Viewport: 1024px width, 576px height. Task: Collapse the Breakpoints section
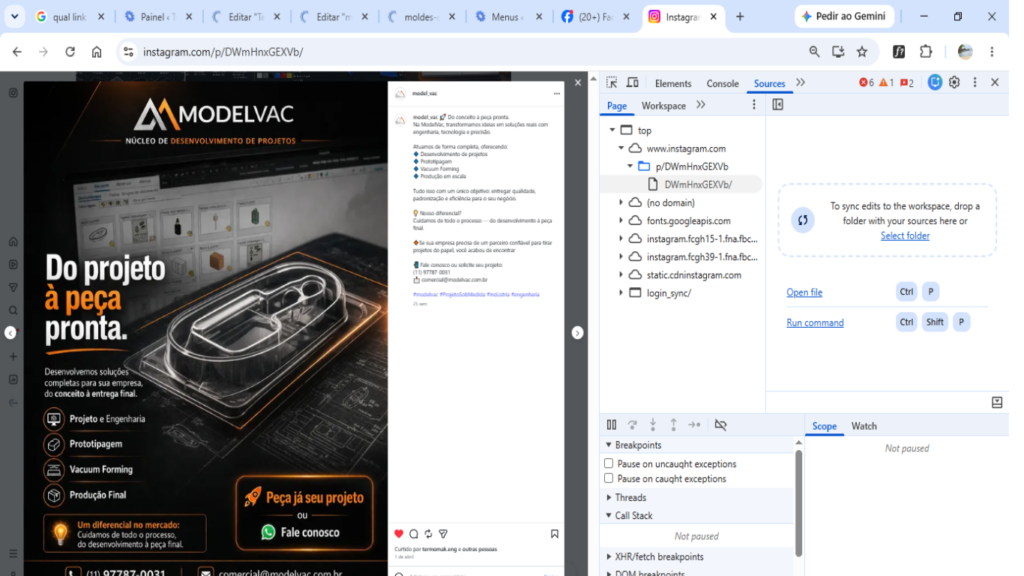609,445
